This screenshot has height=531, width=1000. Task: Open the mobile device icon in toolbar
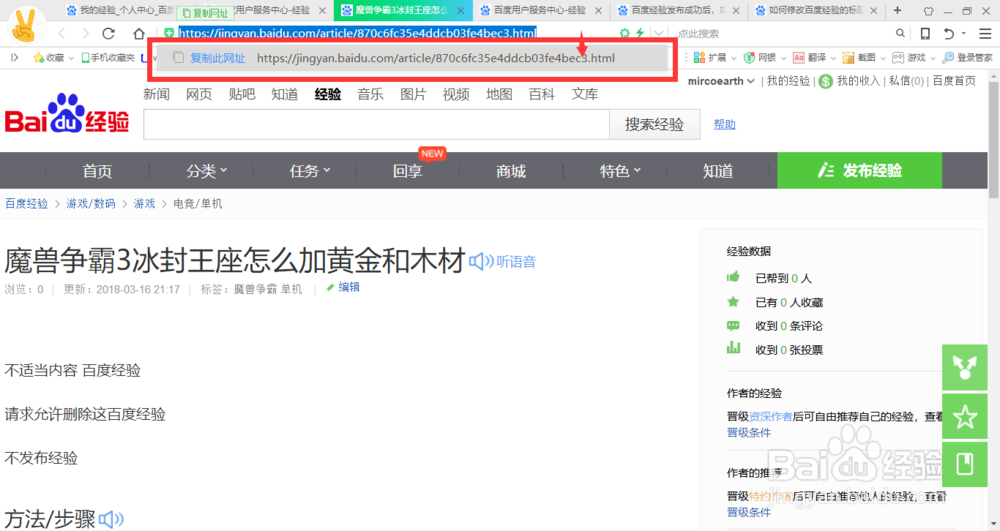pyautogui.click(x=925, y=33)
